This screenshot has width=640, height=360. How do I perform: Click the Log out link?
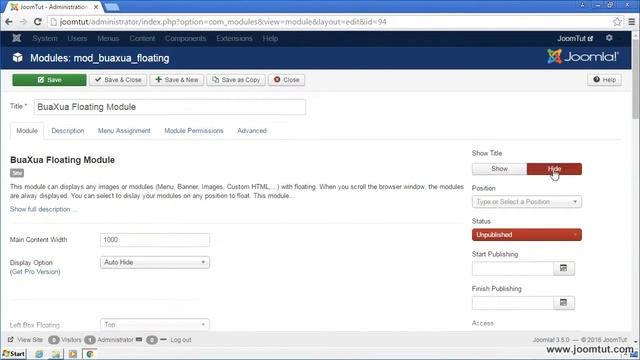[181, 340]
